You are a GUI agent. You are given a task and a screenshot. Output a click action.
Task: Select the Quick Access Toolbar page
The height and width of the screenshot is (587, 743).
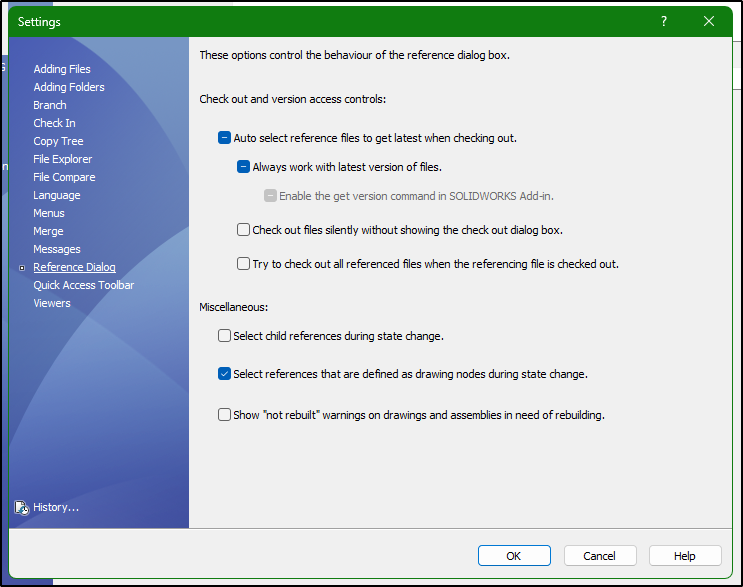[x=83, y=285]
